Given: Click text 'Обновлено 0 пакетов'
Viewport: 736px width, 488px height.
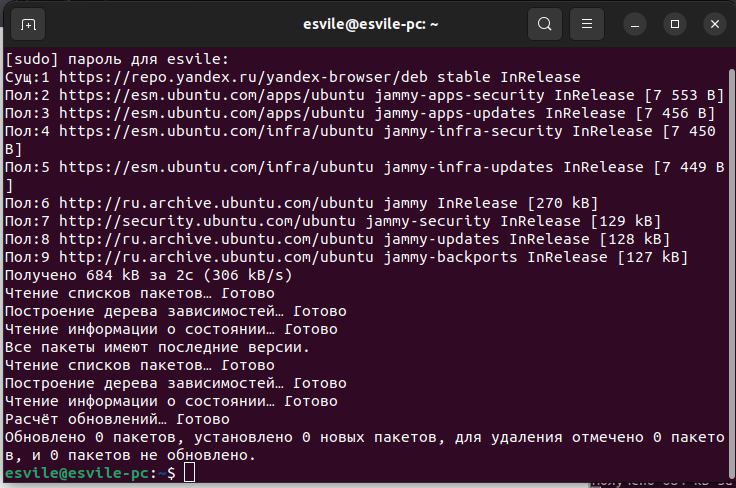Looking at the screenshot, I should (x=90, y=437).
